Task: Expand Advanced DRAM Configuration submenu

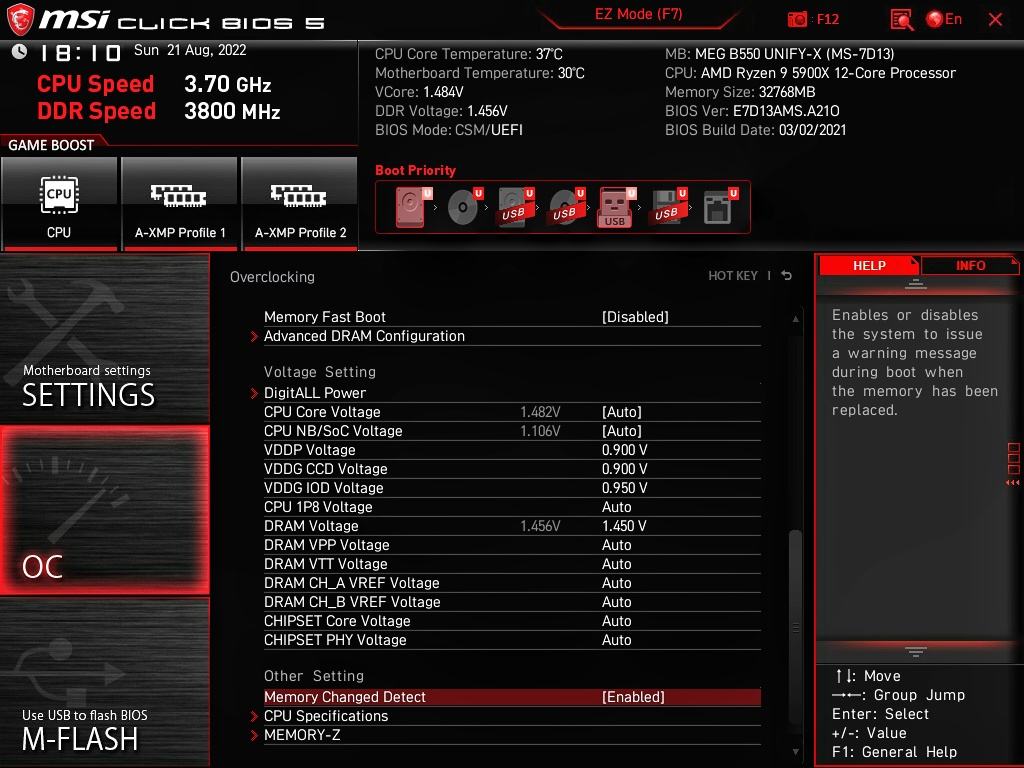Action: [364, 336]
